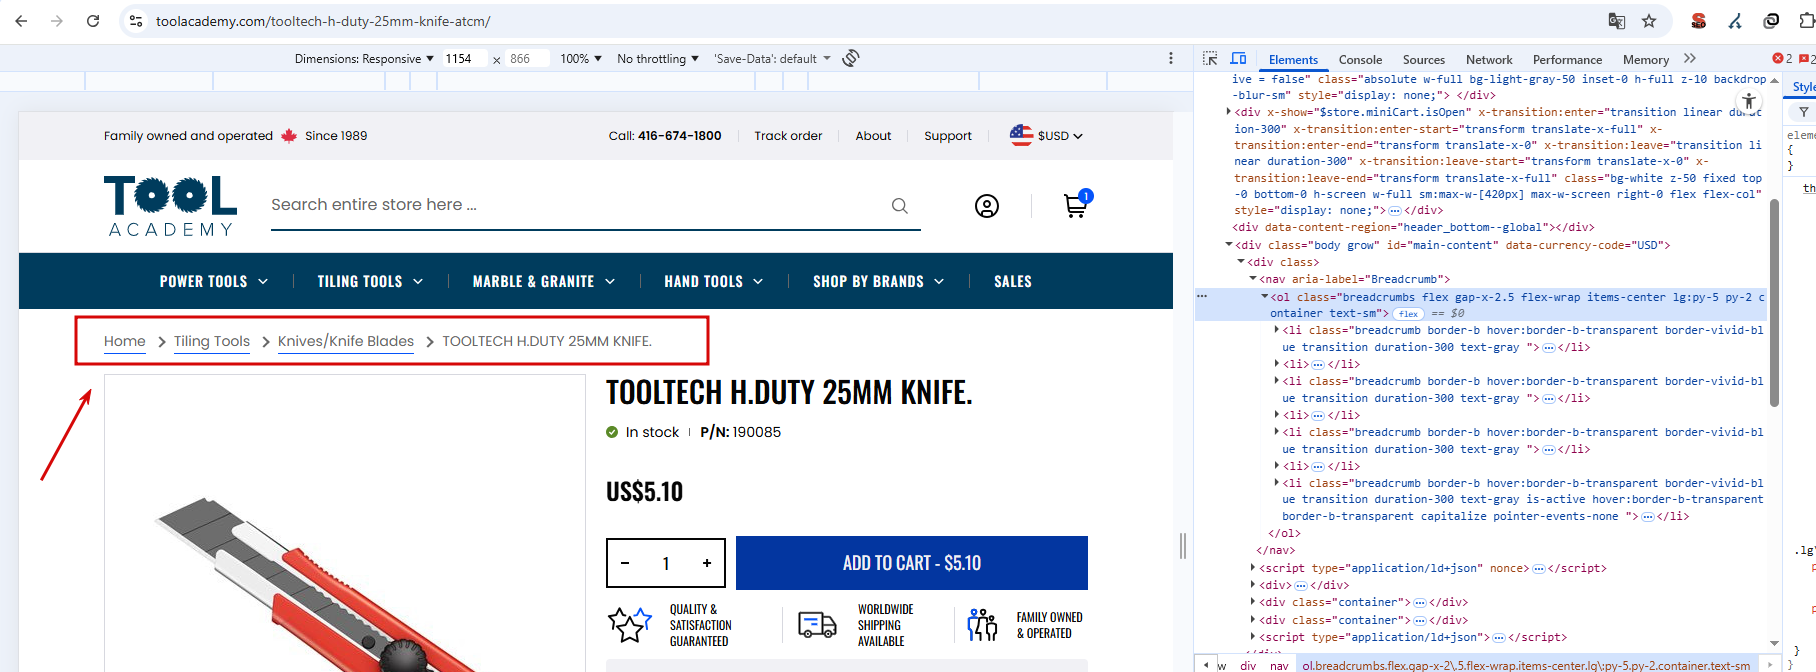Click the ellipsis beside selected ol element
1816x672 pixels.
1202,296
